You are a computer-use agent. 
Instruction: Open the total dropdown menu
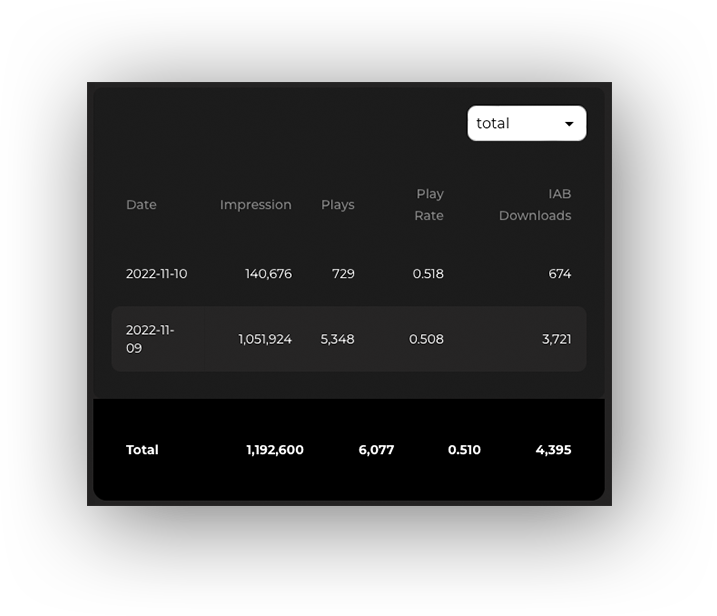526,123
